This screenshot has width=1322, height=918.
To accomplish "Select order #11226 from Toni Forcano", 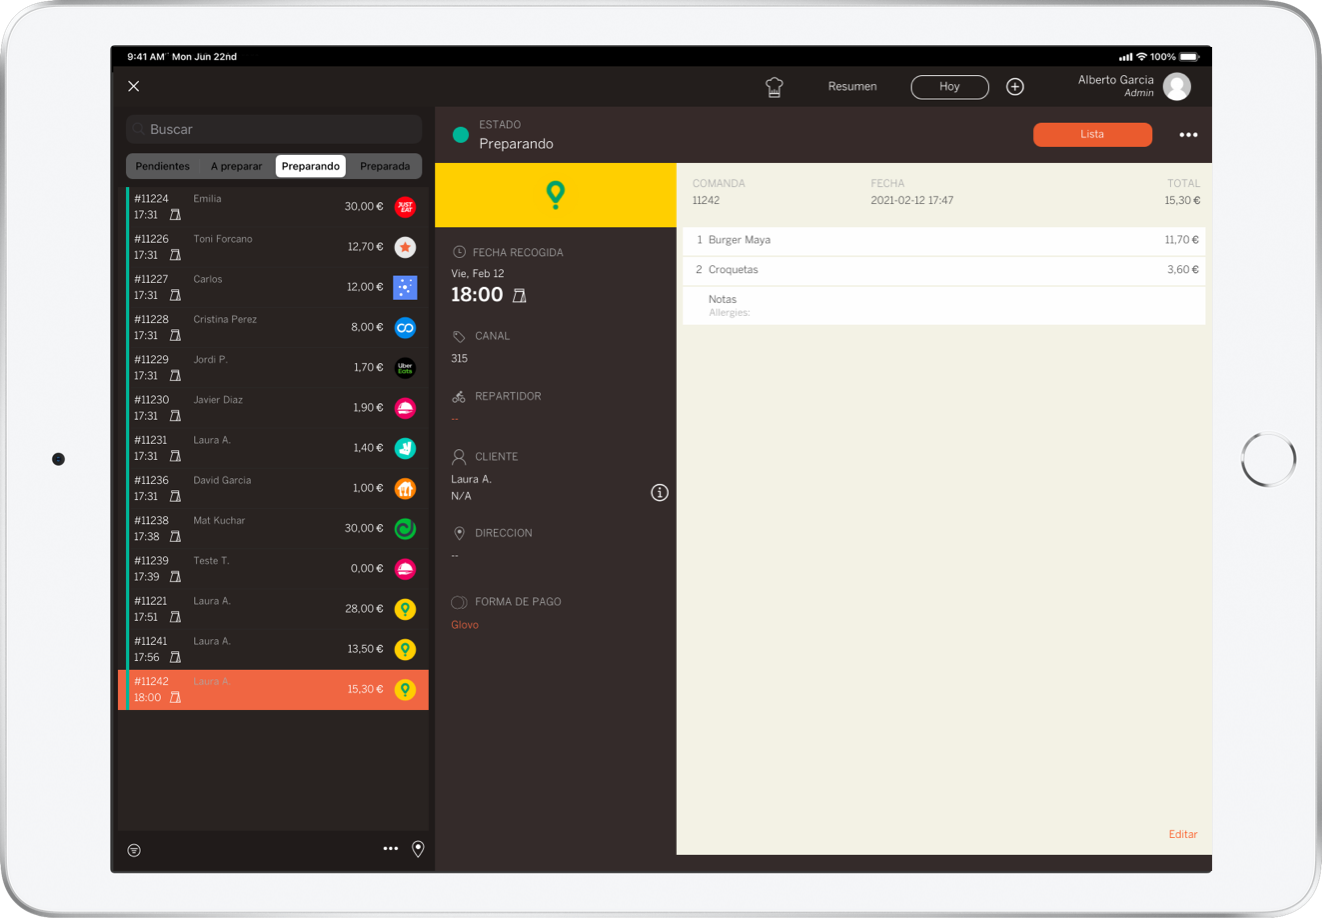I will 274,247.
